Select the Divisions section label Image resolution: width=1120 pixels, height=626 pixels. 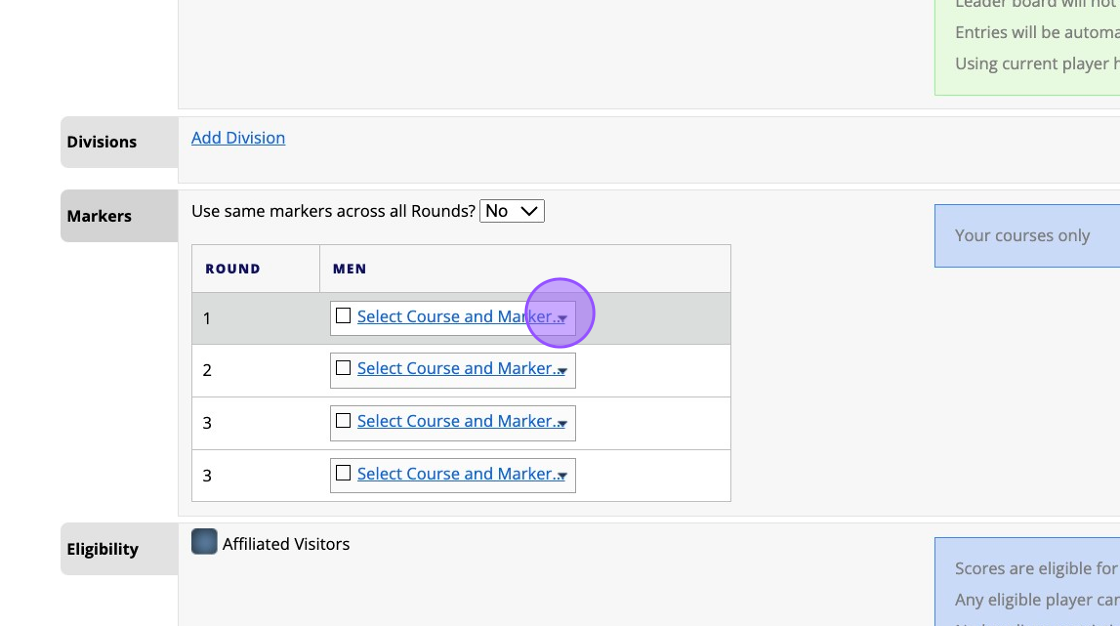click(102, 142)
